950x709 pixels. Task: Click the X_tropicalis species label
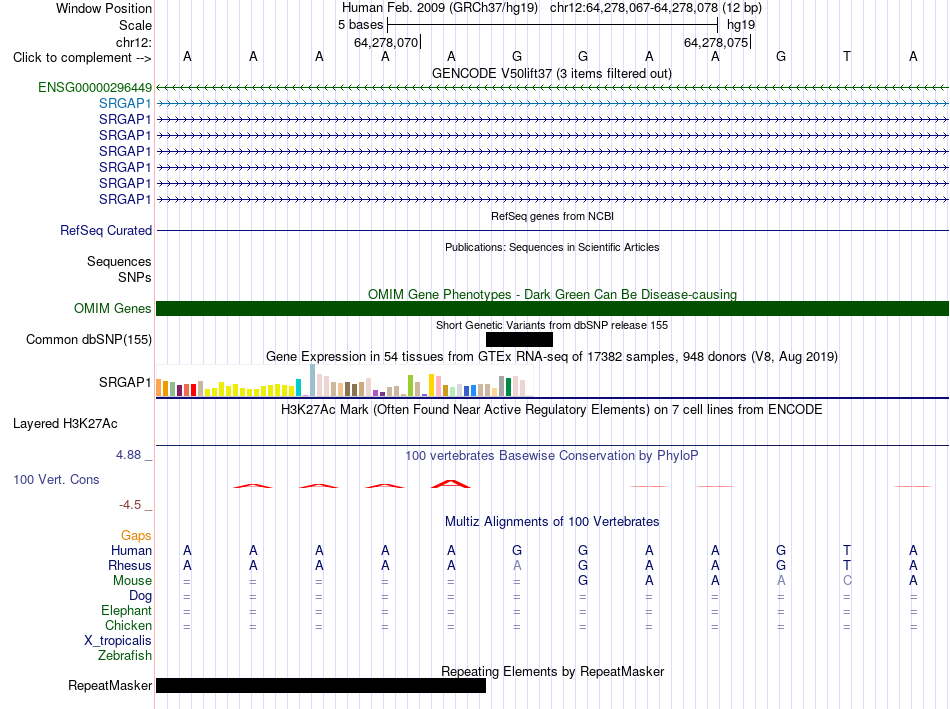pos(118,641)
